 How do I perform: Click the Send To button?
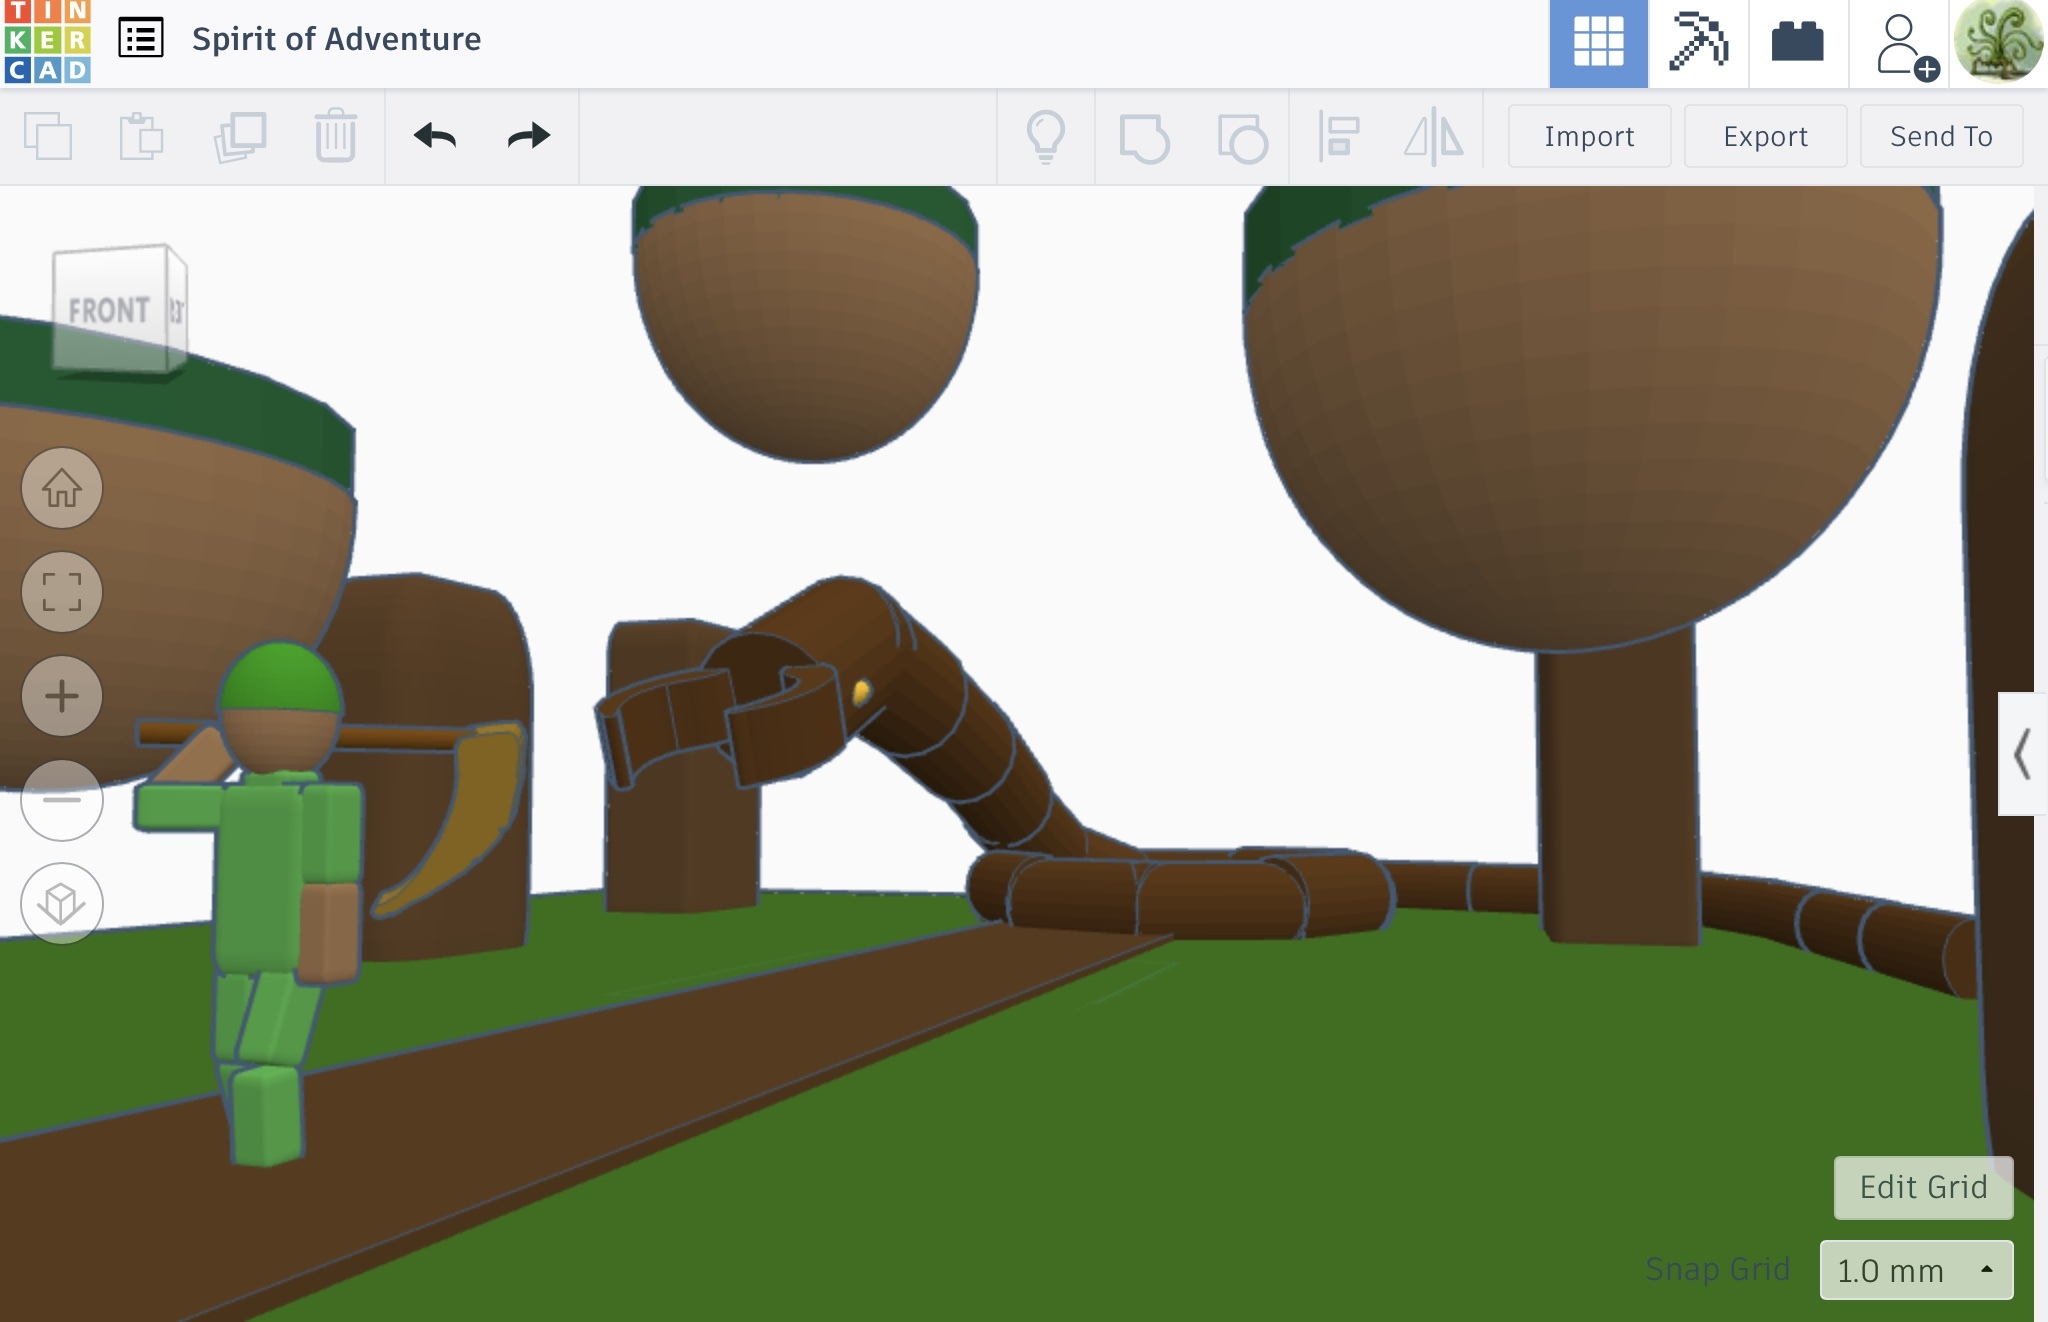tap(1941, 136)
